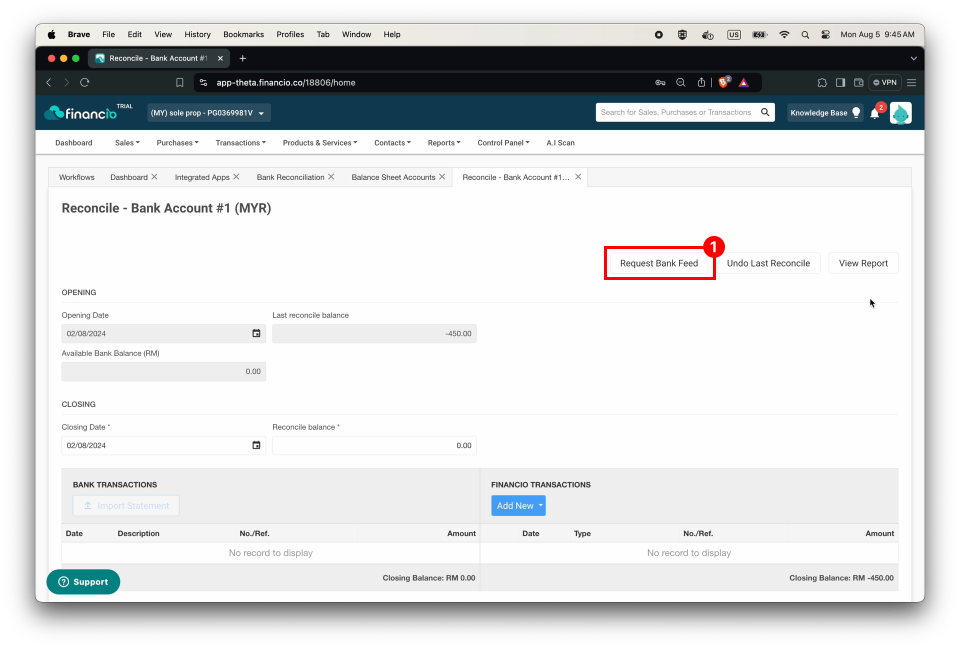
Task: Open the Add New dropdown
Action: (x=518, y=506)
